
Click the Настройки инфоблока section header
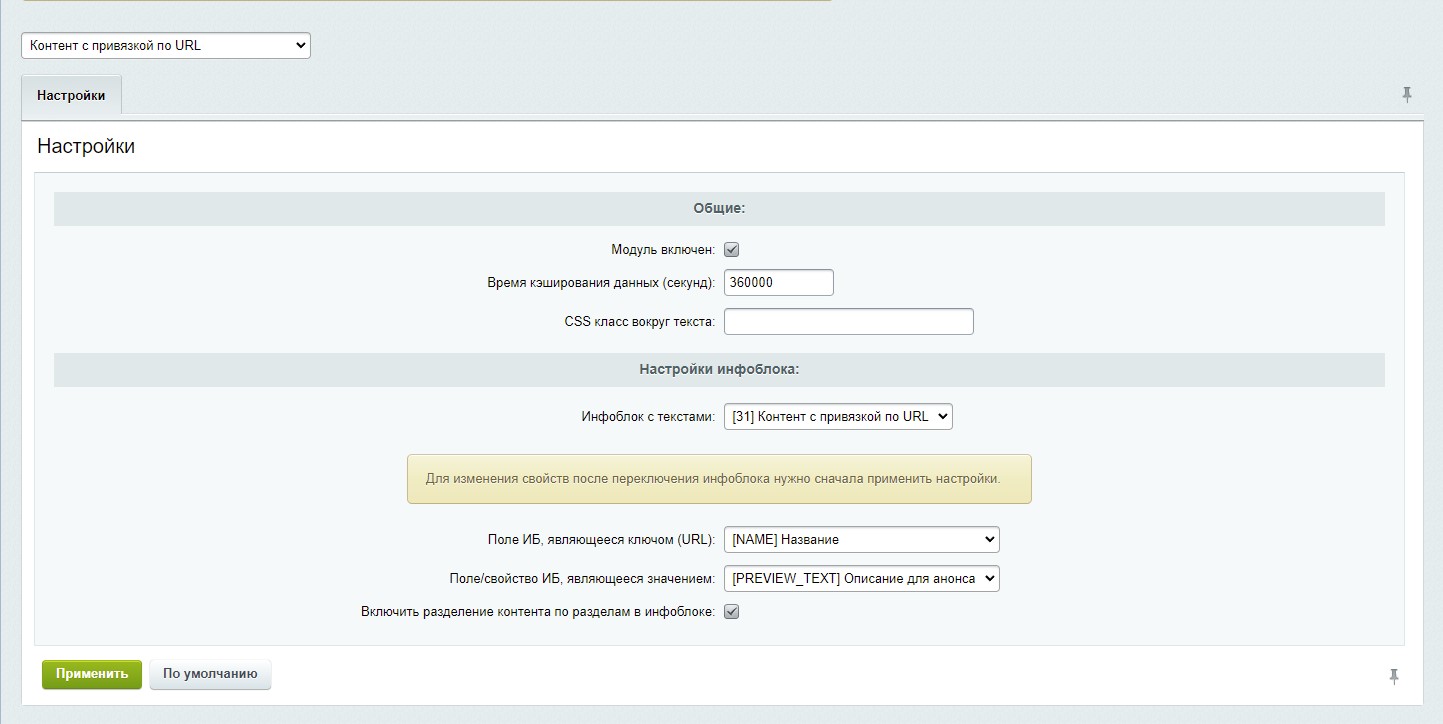coord(719,370)
